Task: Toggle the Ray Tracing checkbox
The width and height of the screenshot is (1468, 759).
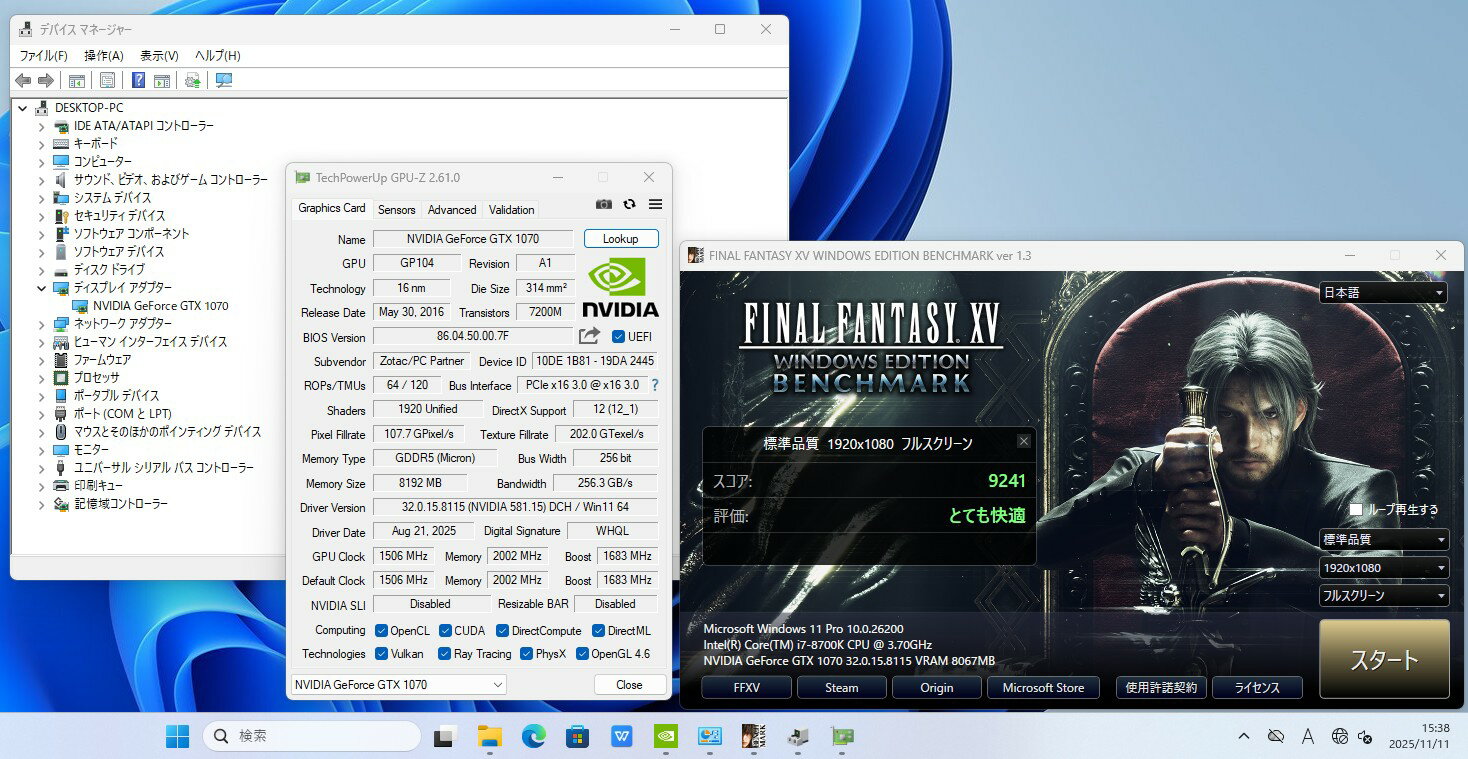Action: (443, 654)
